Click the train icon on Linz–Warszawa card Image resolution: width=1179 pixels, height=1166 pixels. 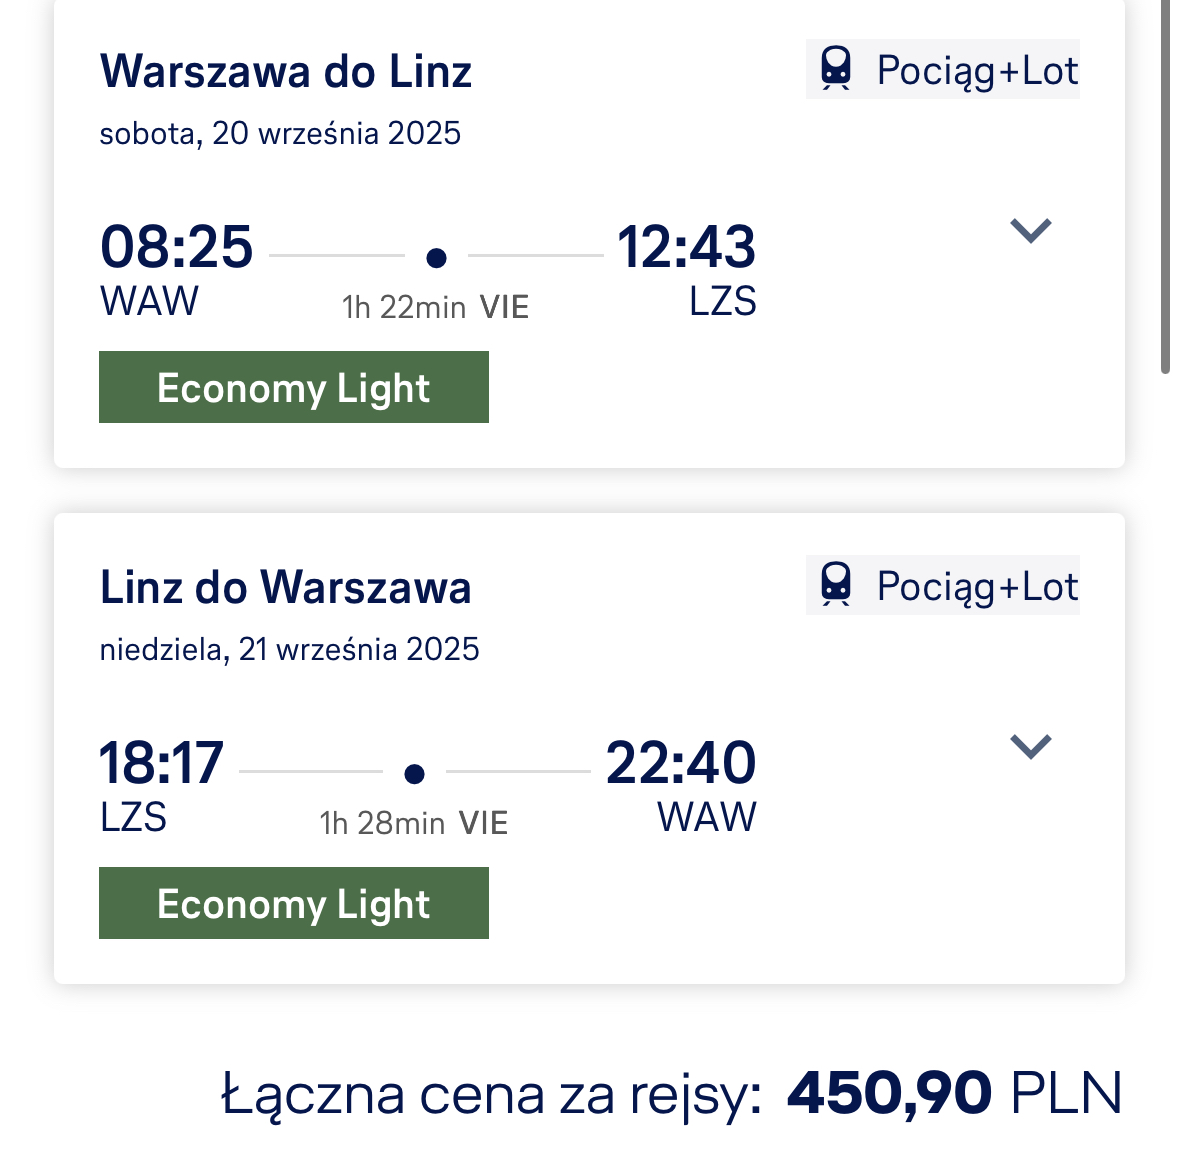point(836,585)
